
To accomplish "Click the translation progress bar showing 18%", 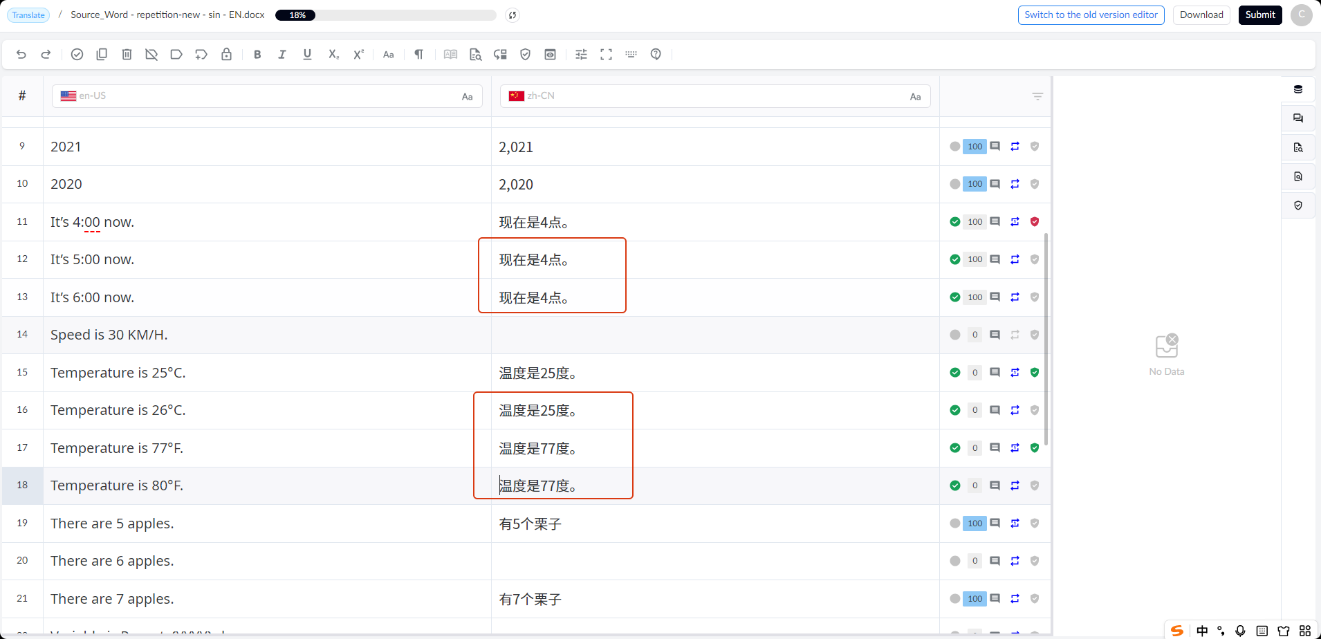I will (385, 15).
